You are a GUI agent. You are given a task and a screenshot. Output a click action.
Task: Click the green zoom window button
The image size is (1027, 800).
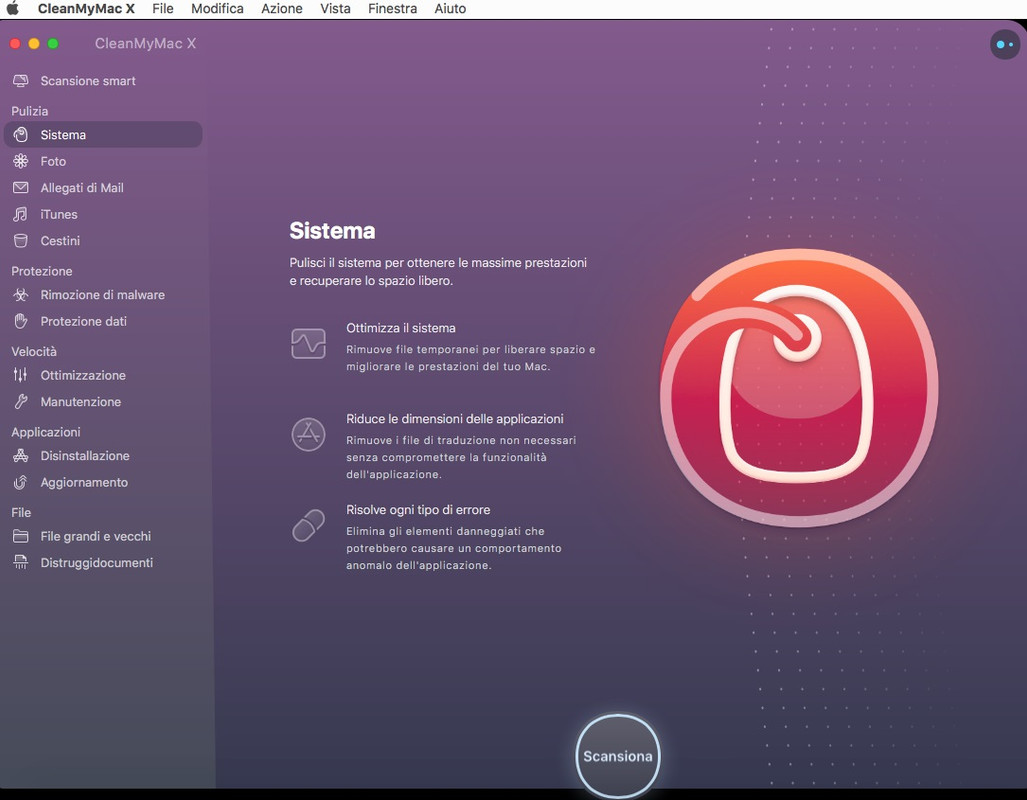53,43
